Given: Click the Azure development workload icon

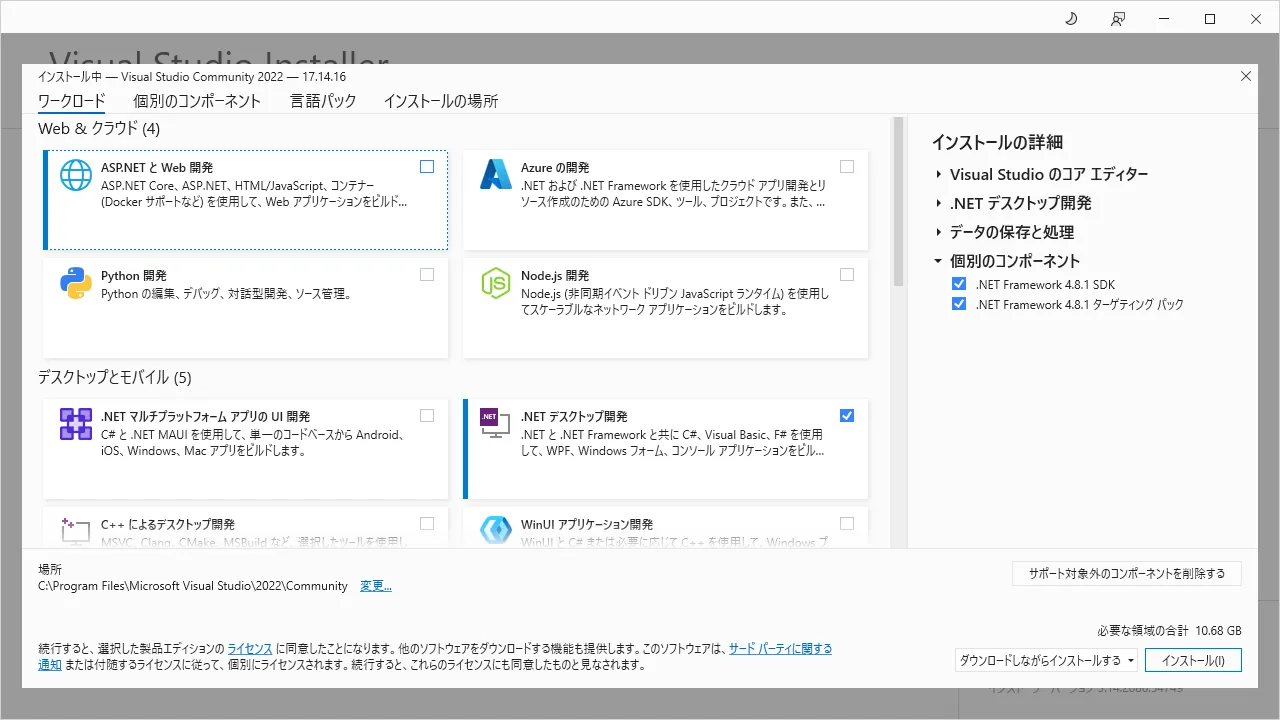Looking at the screenshot, I should tap(496, 175).
